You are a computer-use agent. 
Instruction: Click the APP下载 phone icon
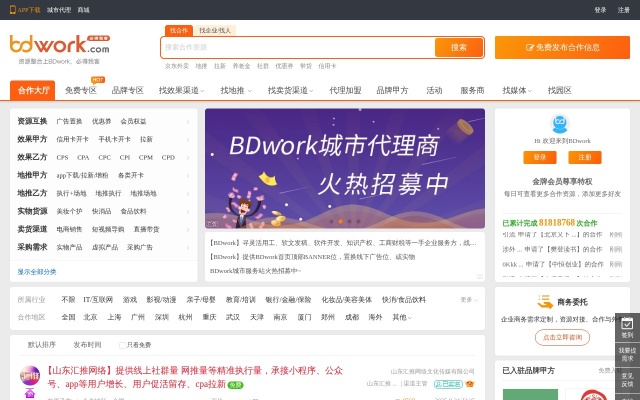point(14,9)
